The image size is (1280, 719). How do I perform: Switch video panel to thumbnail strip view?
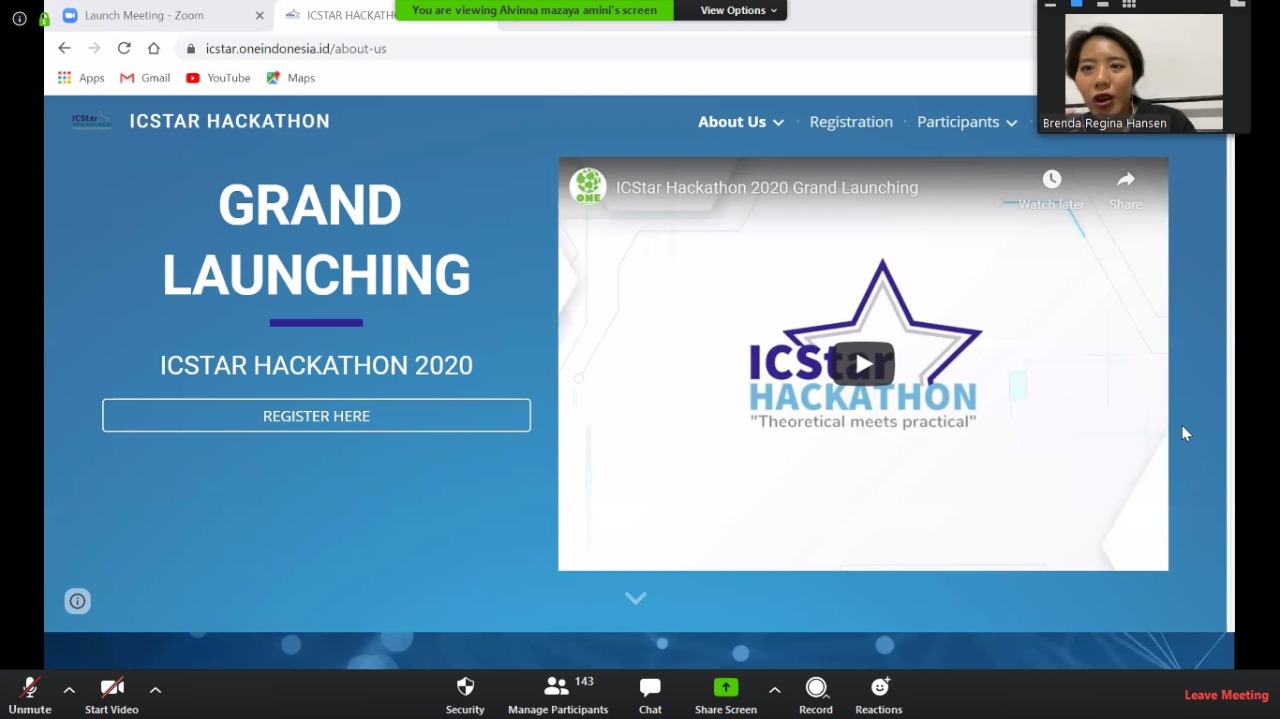pyautogui.click(x=1103, y=4)
